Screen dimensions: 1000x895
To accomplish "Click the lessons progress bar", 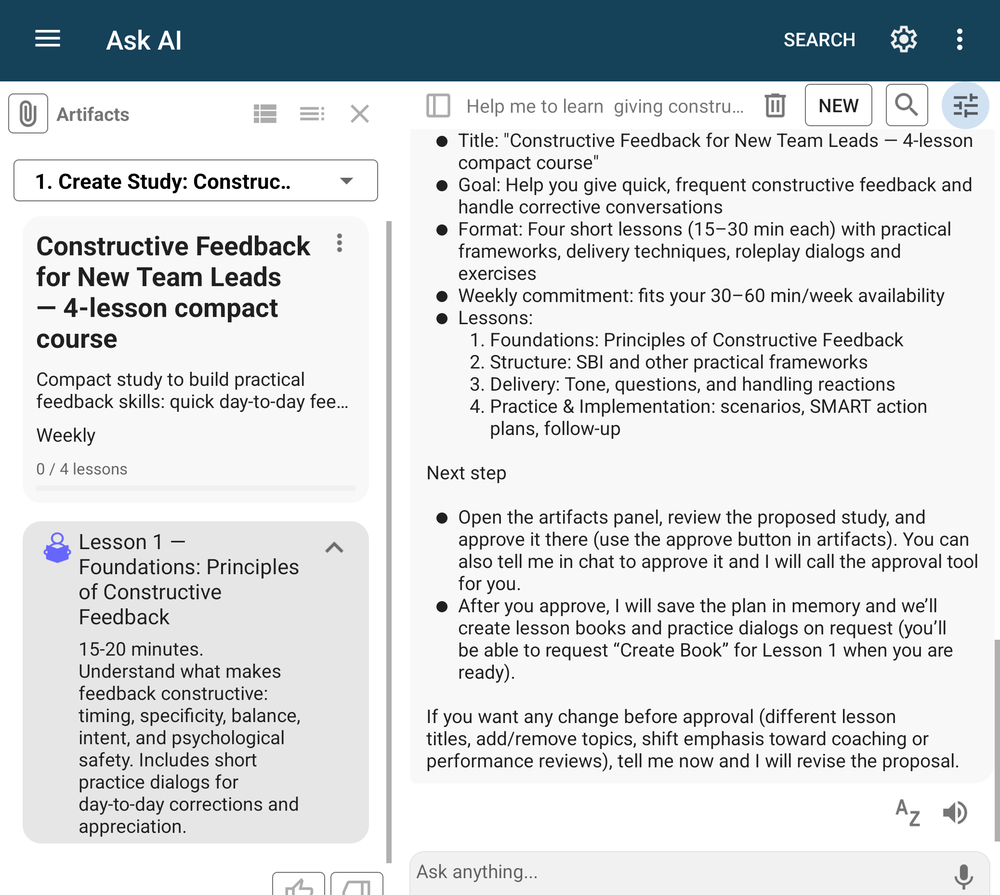I will click(x=196, y=489).
